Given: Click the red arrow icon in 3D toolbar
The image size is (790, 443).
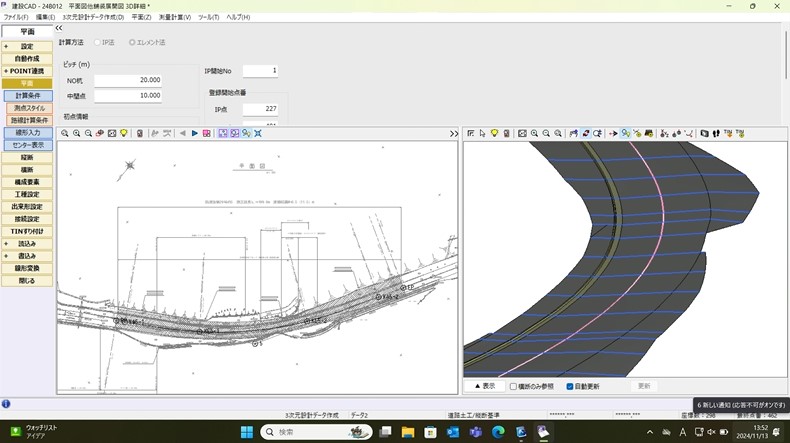Looking at the screenshot, I should pos(613,133).
